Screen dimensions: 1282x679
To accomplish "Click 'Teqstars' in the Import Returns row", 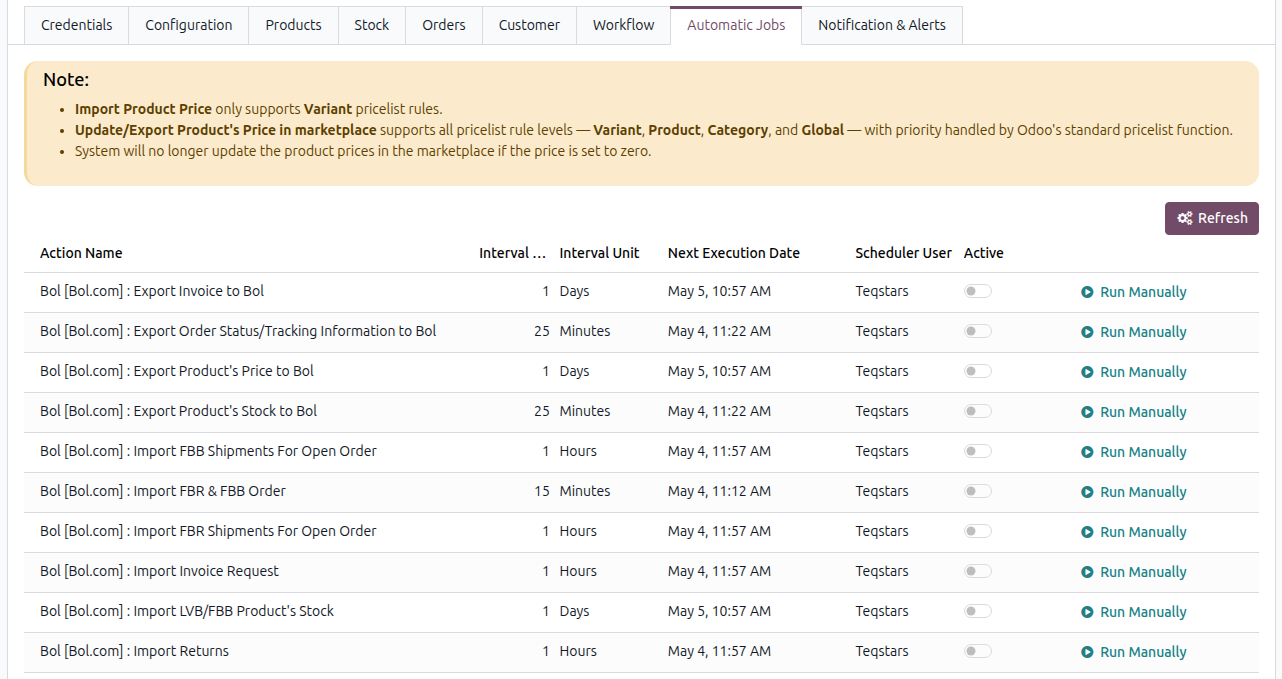I will click(x=882, y=651).
